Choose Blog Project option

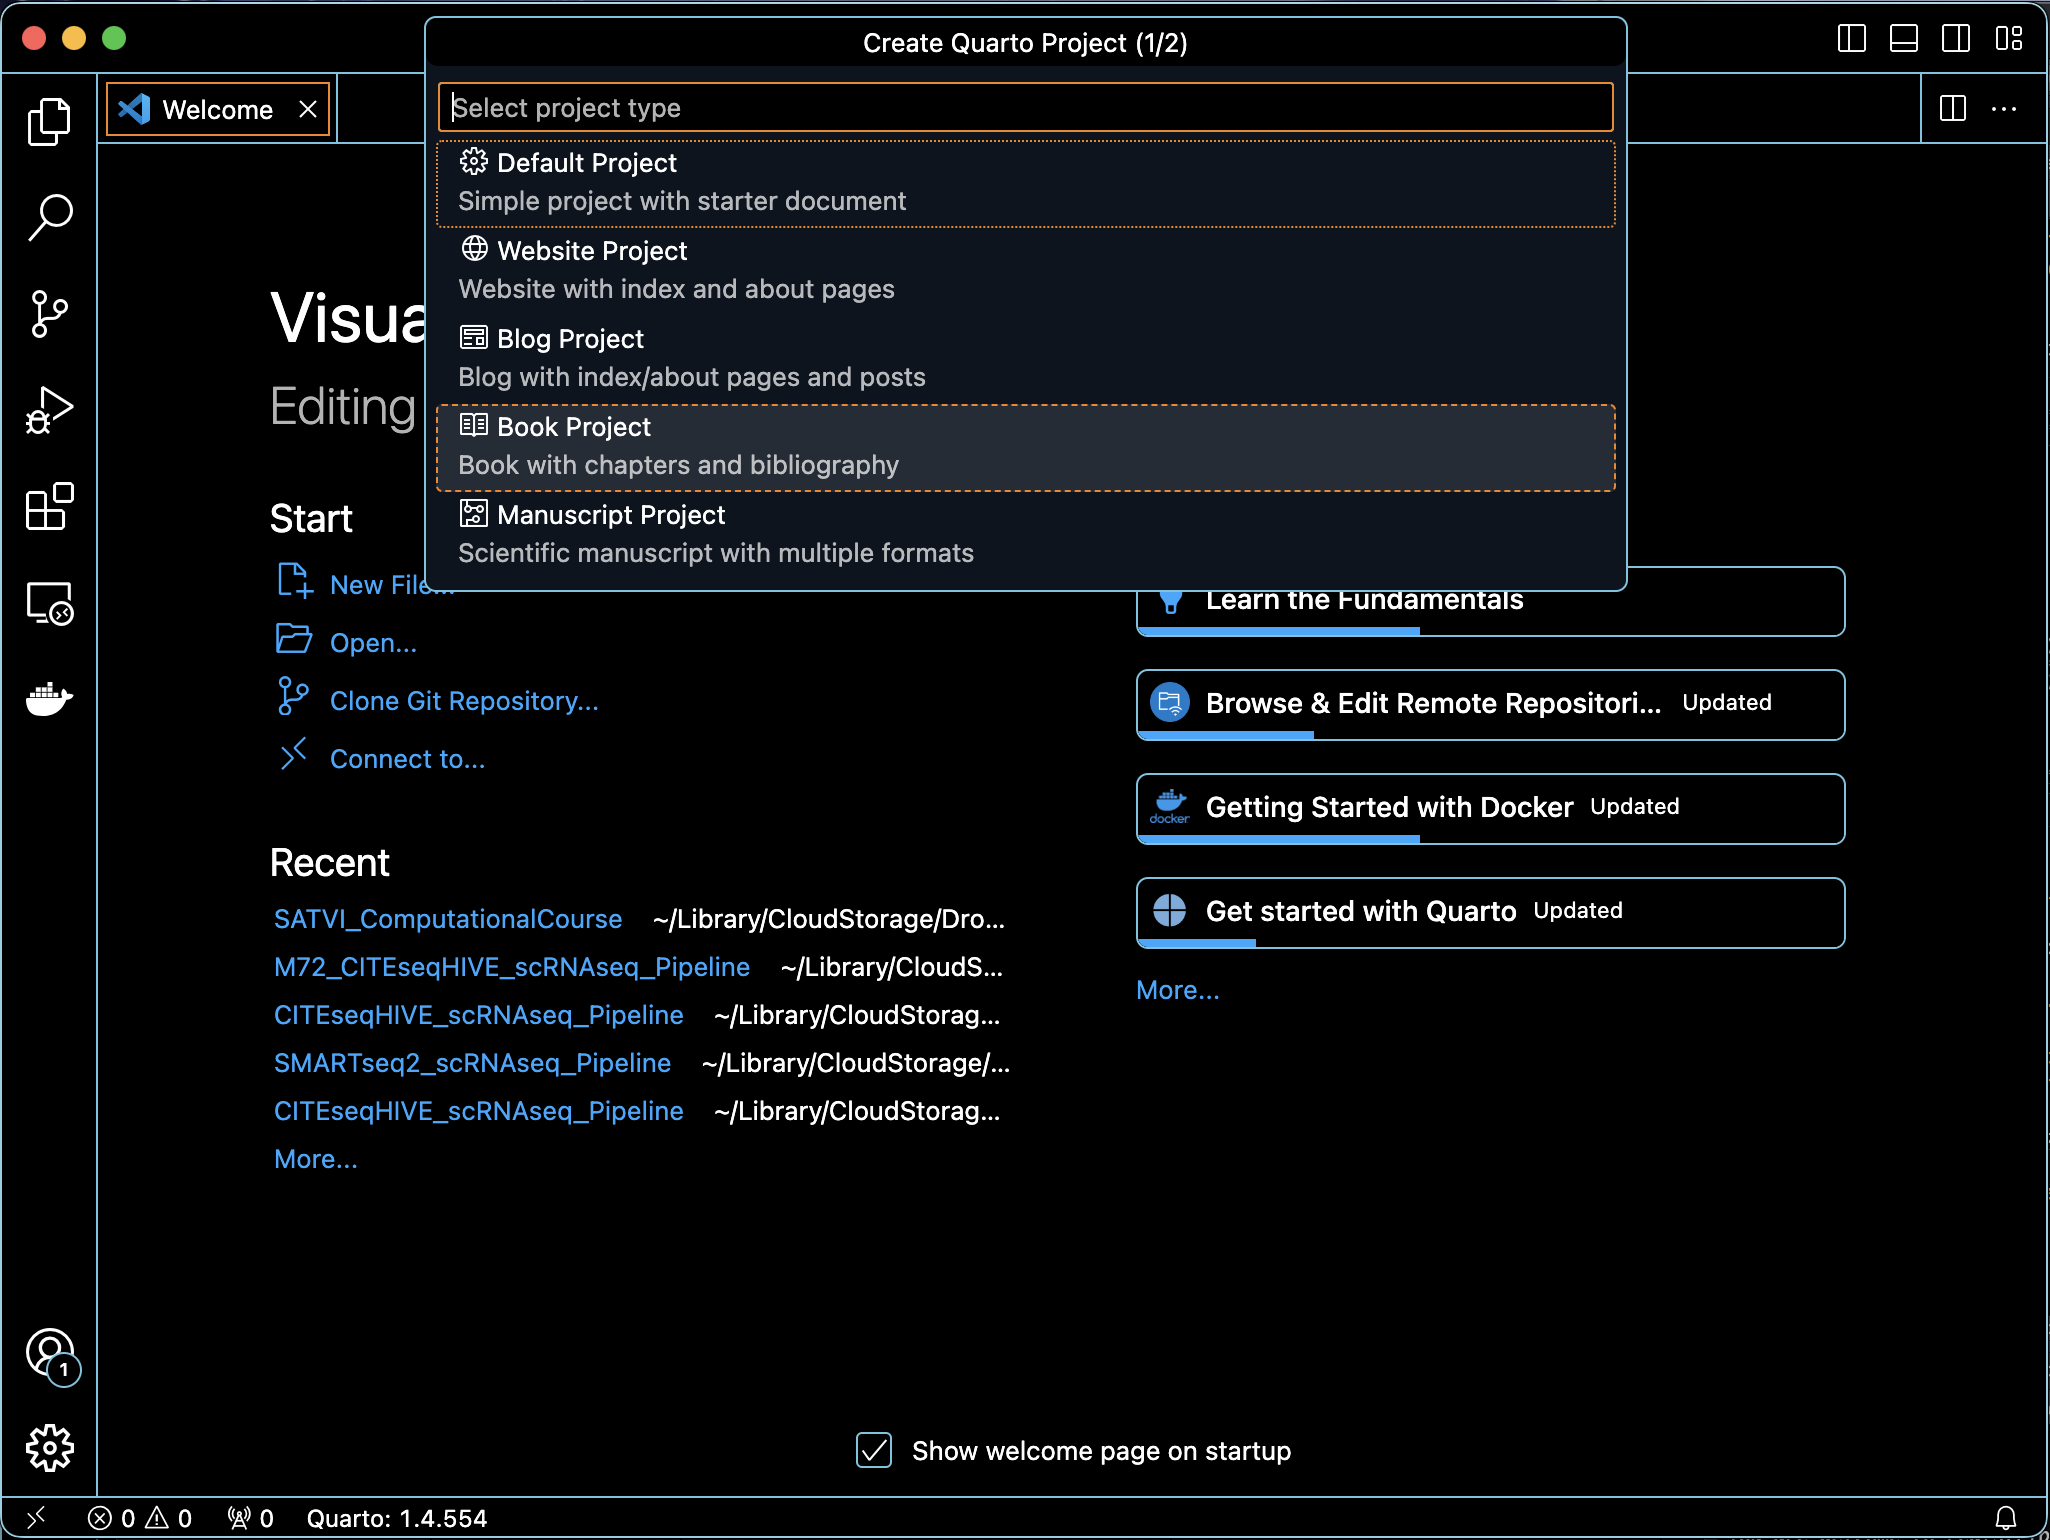(x=1025, y=359)
